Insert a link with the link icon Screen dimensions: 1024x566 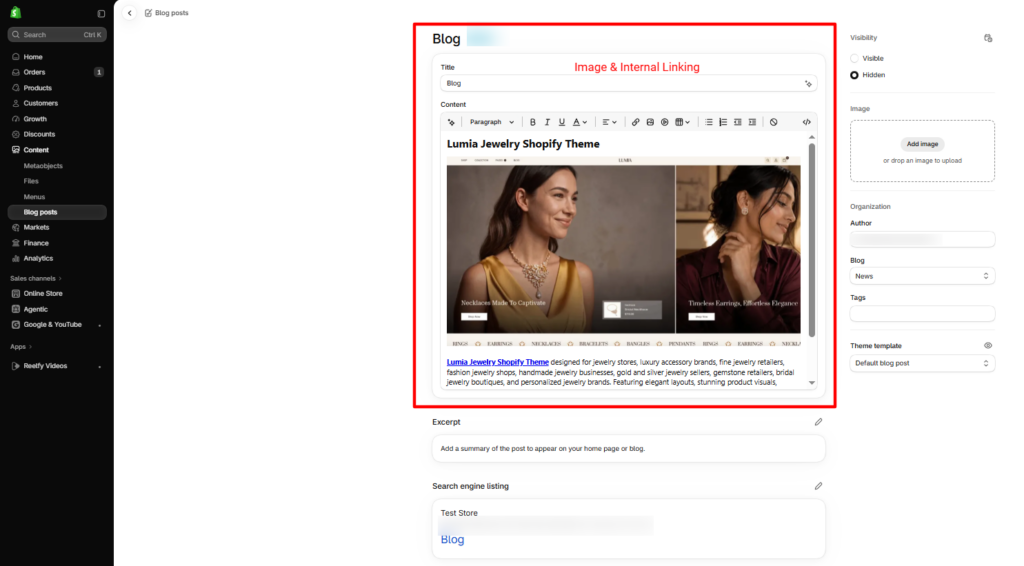coord(635,122)
